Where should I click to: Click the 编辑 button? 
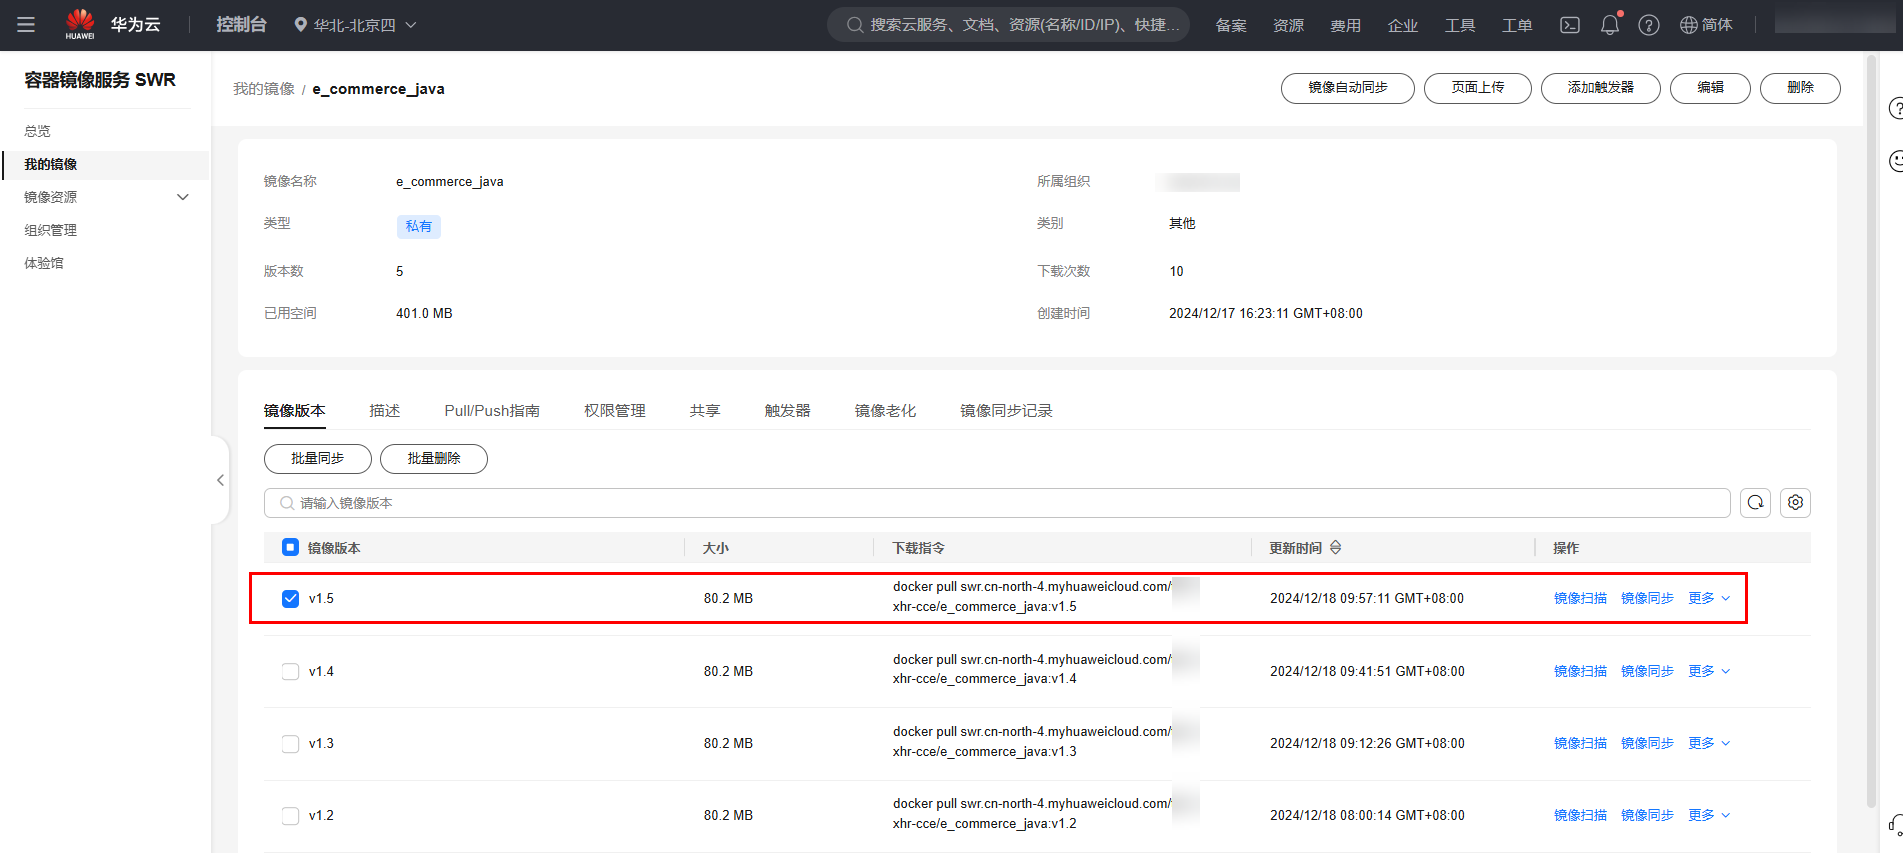pos(1711,88)
